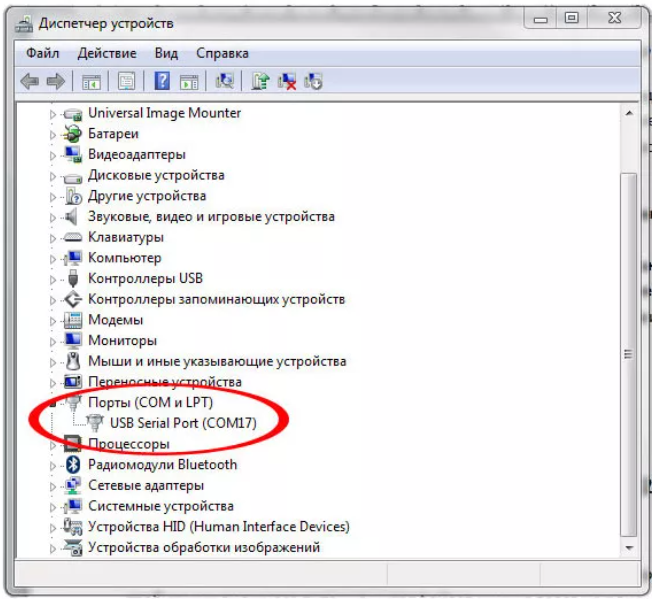
Task: Close the Диспетчер устройств window
Action: 614,18
